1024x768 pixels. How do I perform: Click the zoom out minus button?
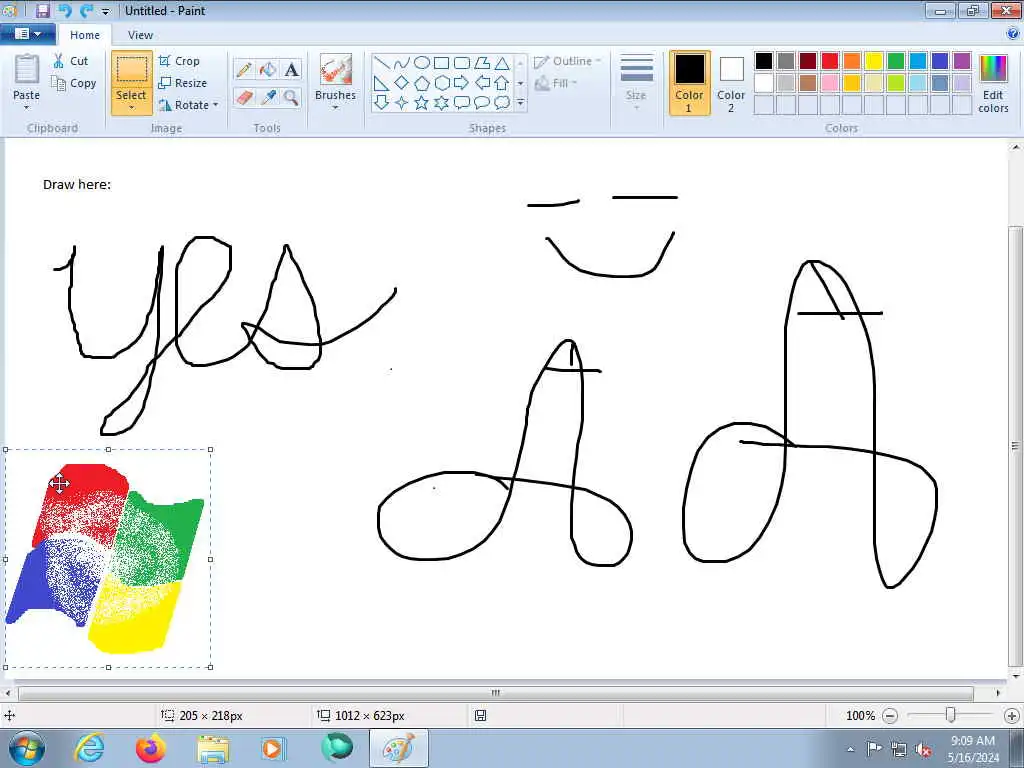coord(889,716)
